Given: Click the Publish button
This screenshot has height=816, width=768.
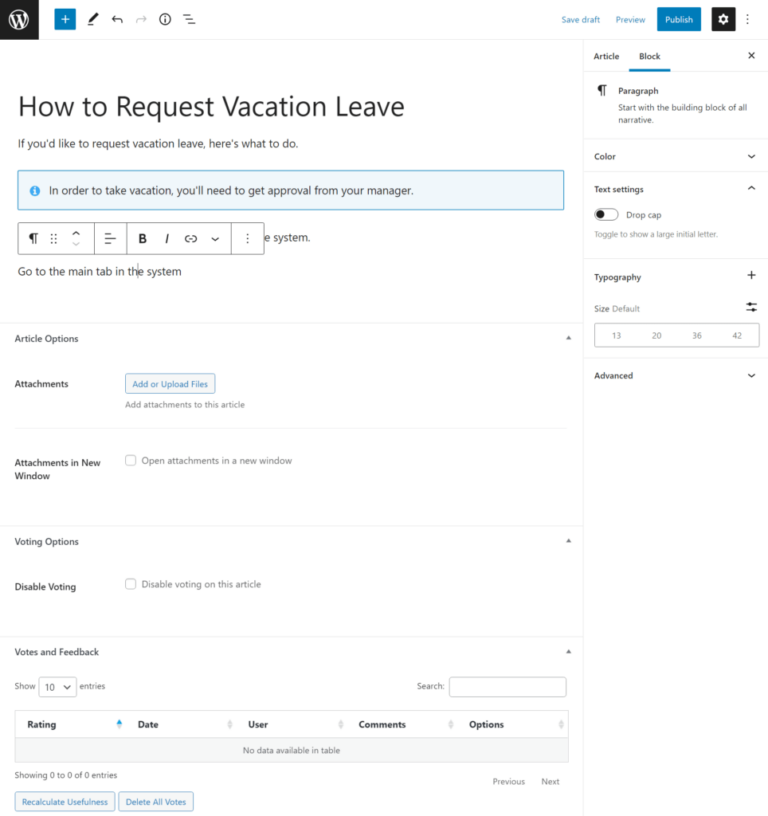Looking at the screenshot, I should 679,18.
